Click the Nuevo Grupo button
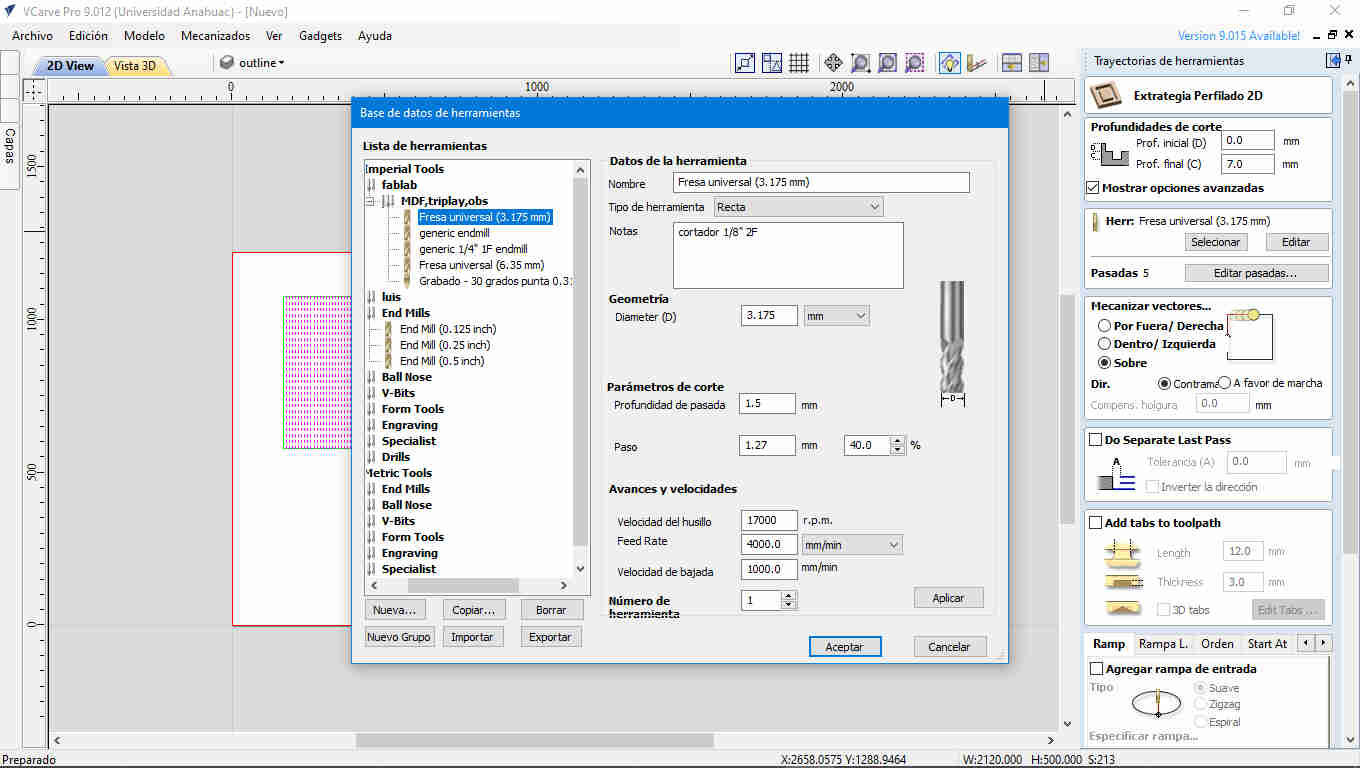The image size is (1360, 768). pos(399,637)
